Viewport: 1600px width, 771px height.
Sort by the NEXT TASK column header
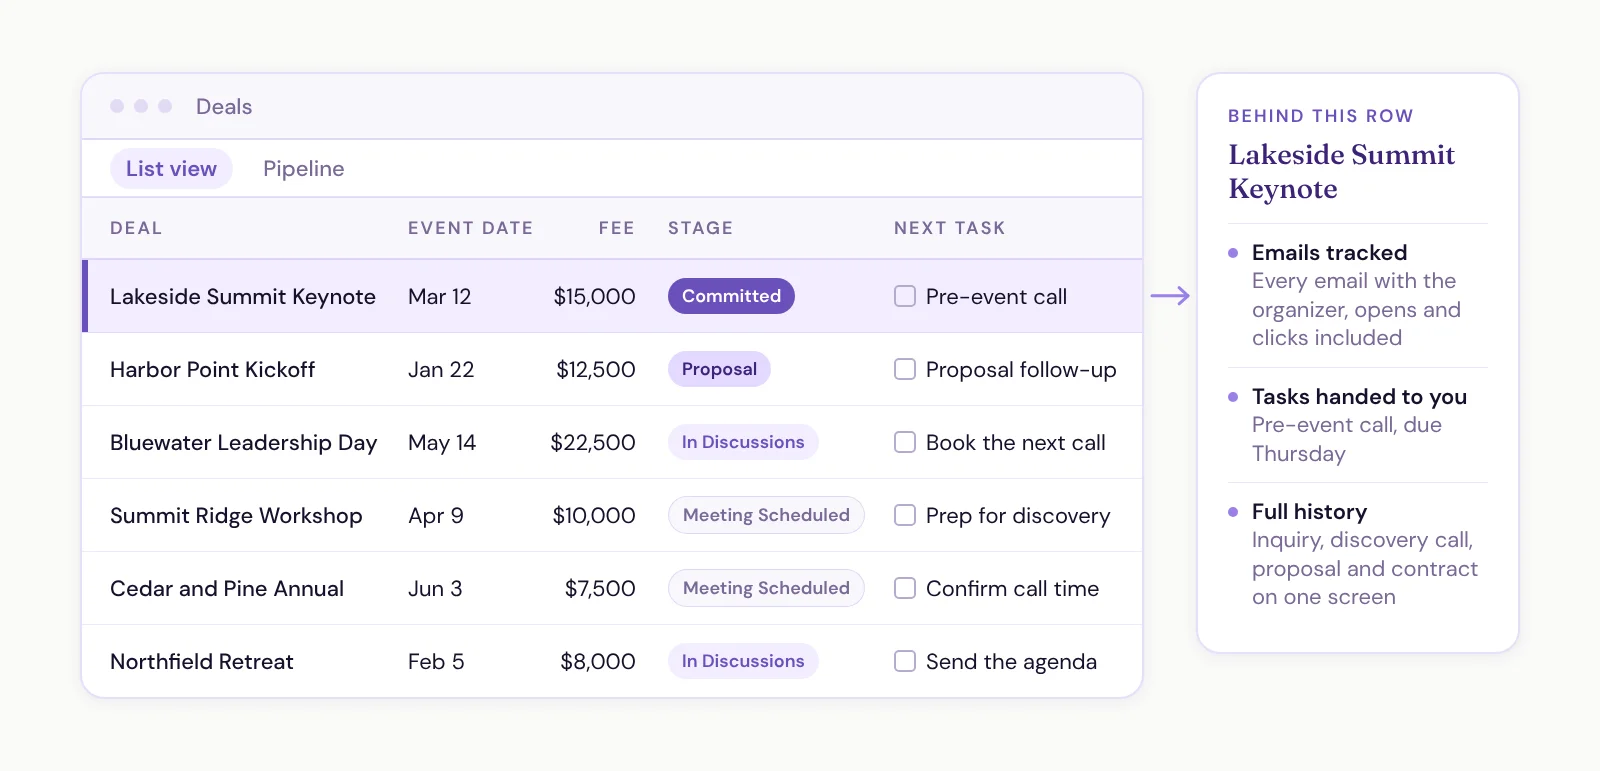pyautogui.click(x=950, y=228)
